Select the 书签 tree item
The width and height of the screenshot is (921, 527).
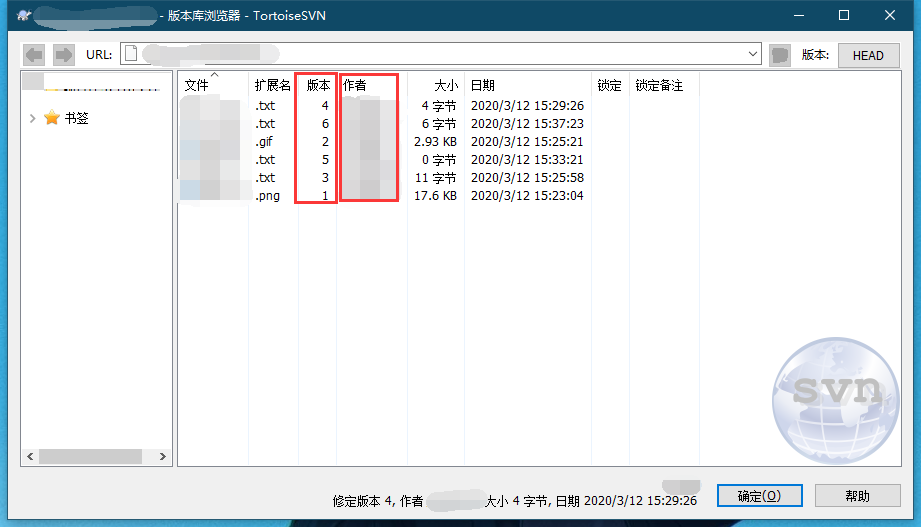tap(76, 118)
